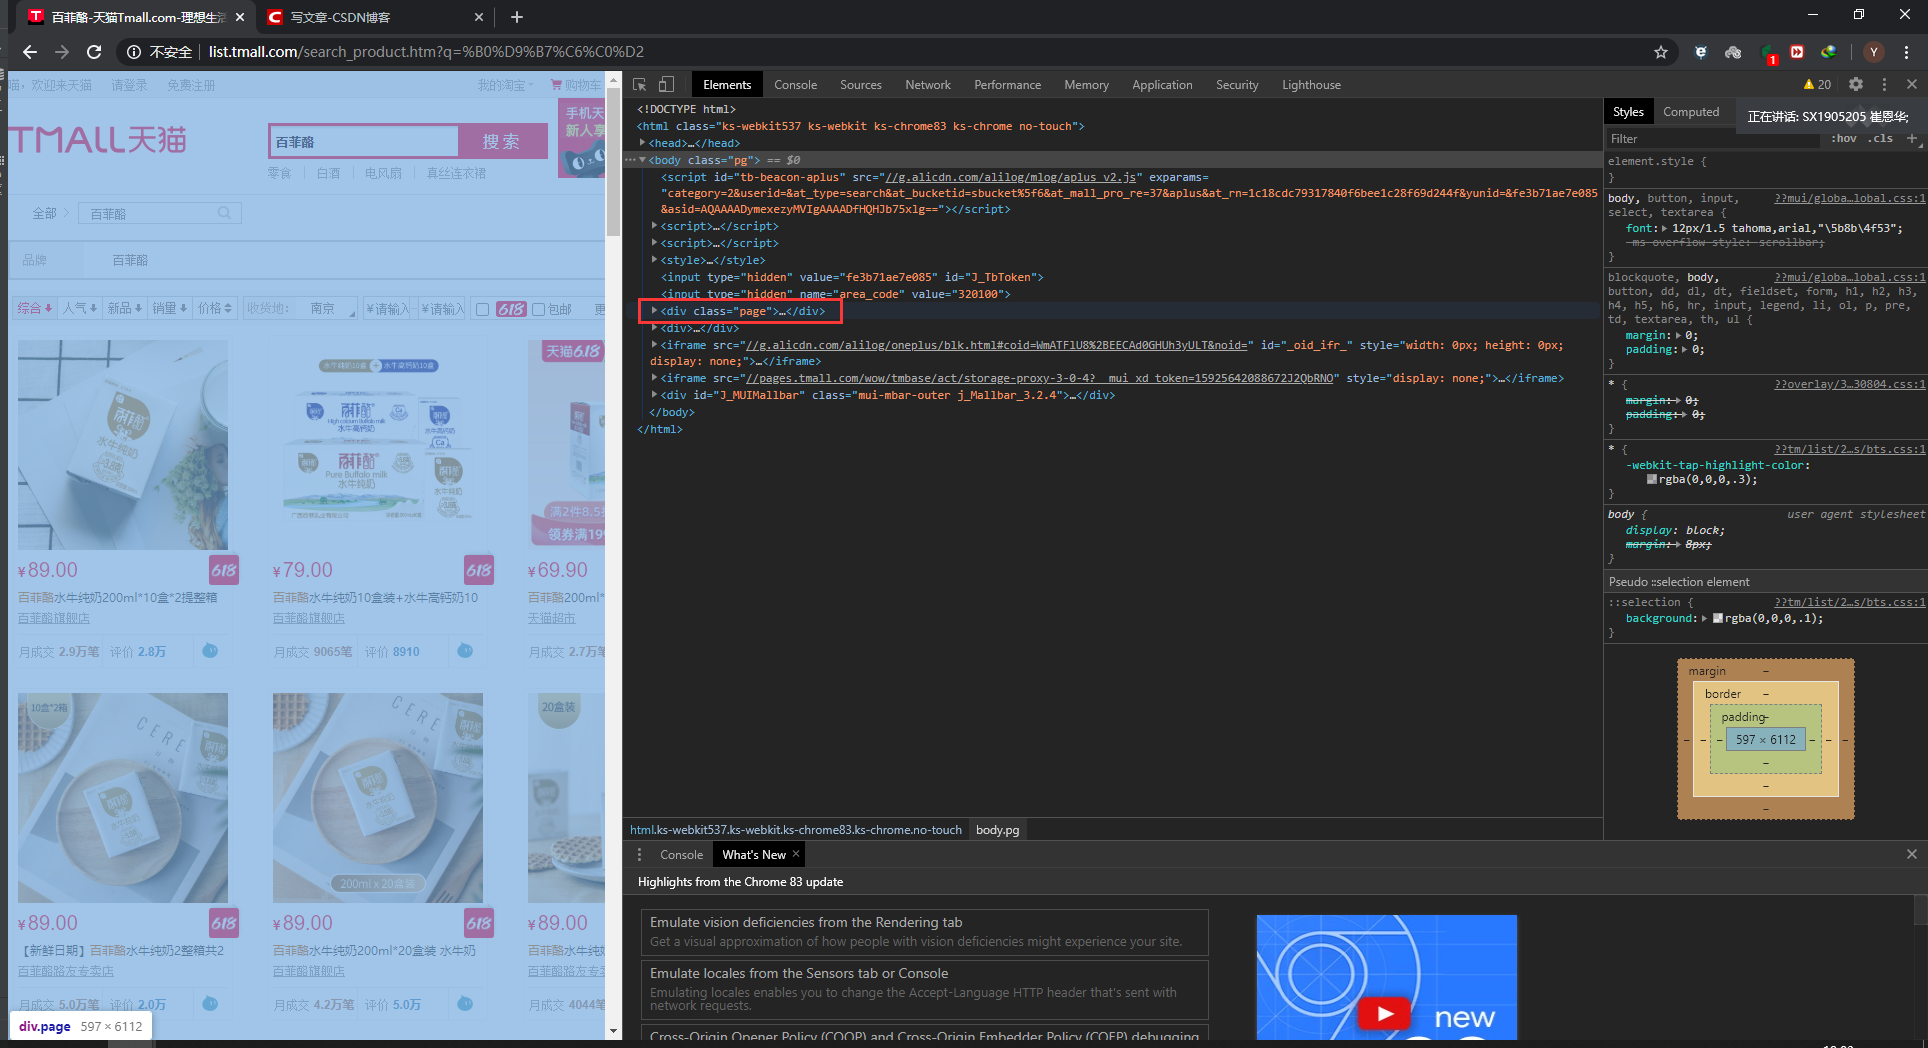
Task: Open the DevTools customize three-dot menu
Action: 1884,85
